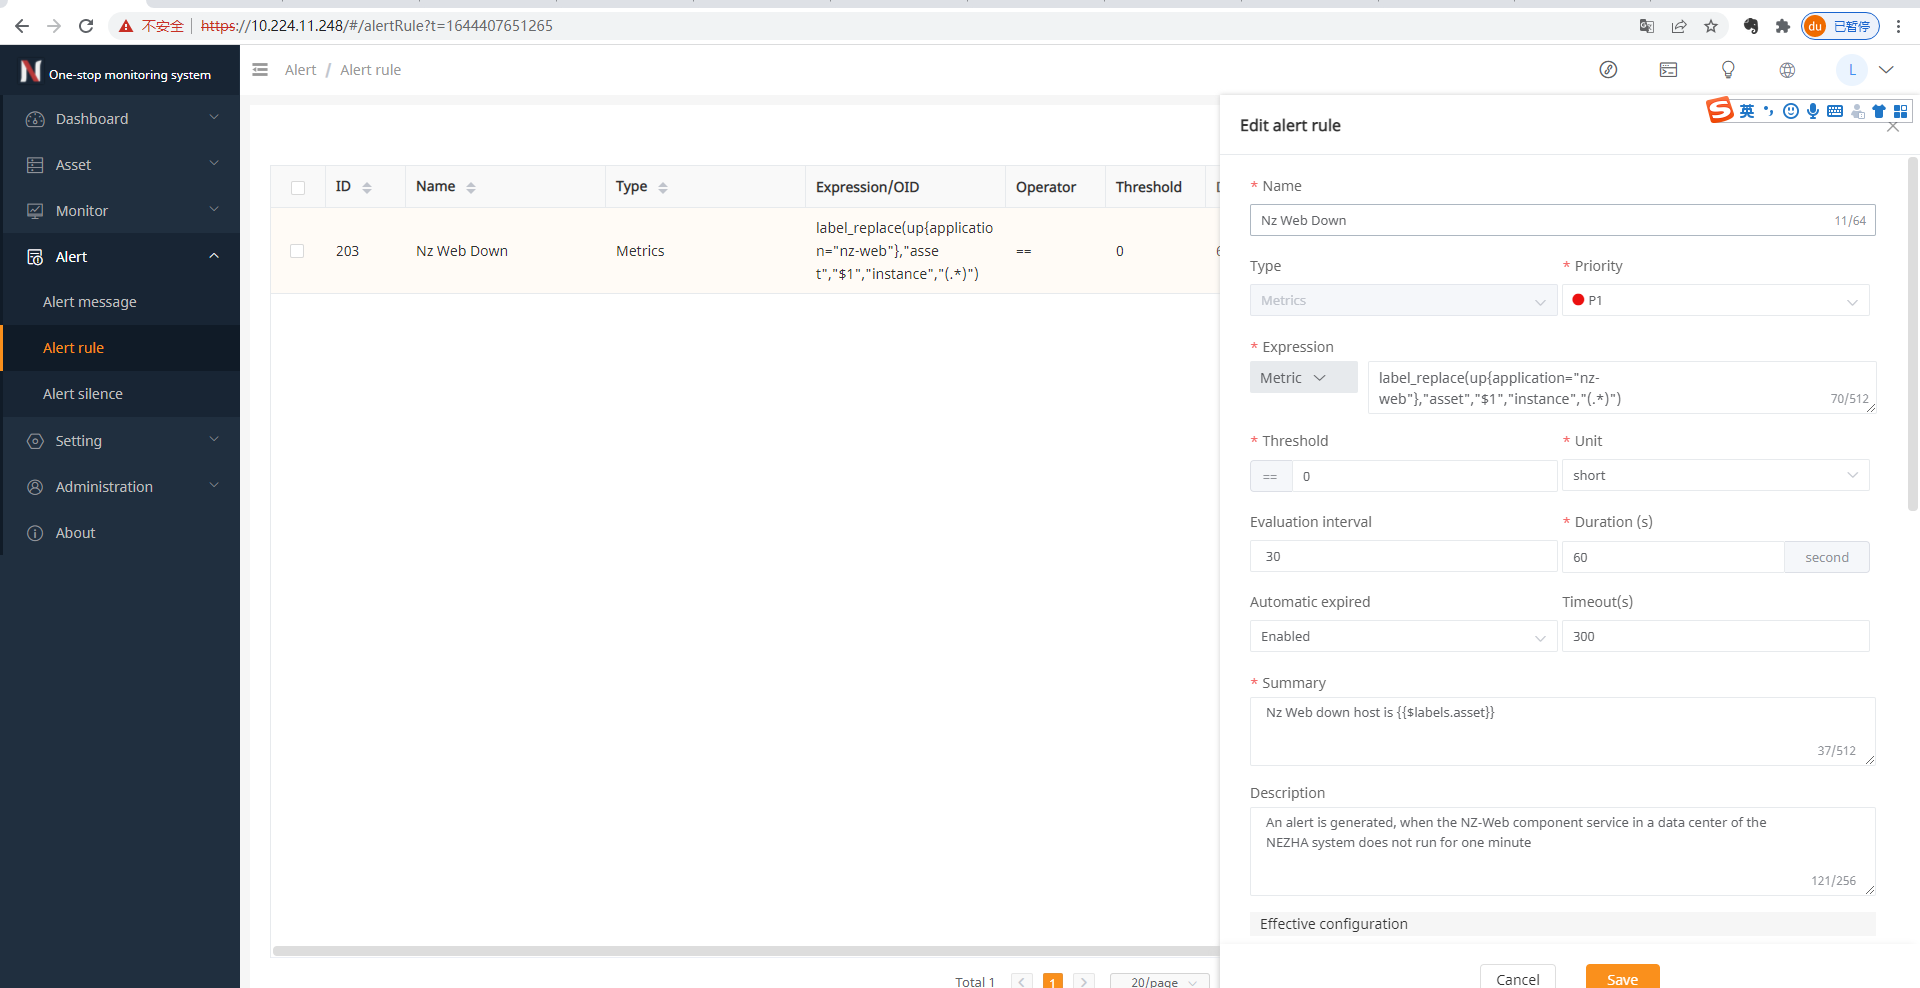Click the Name input field

pyautogui.click(x=1540, y=220)
